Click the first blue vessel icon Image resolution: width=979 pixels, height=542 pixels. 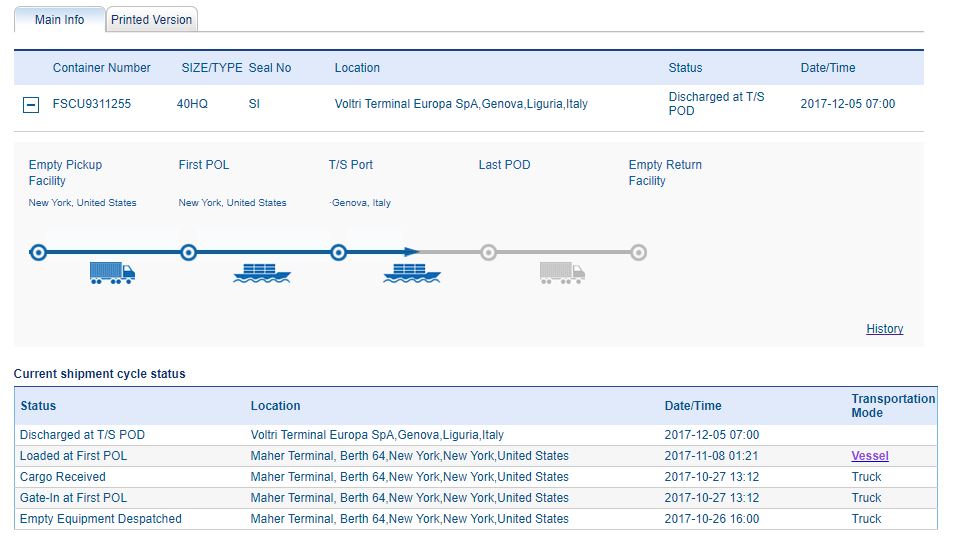point(261,272)
